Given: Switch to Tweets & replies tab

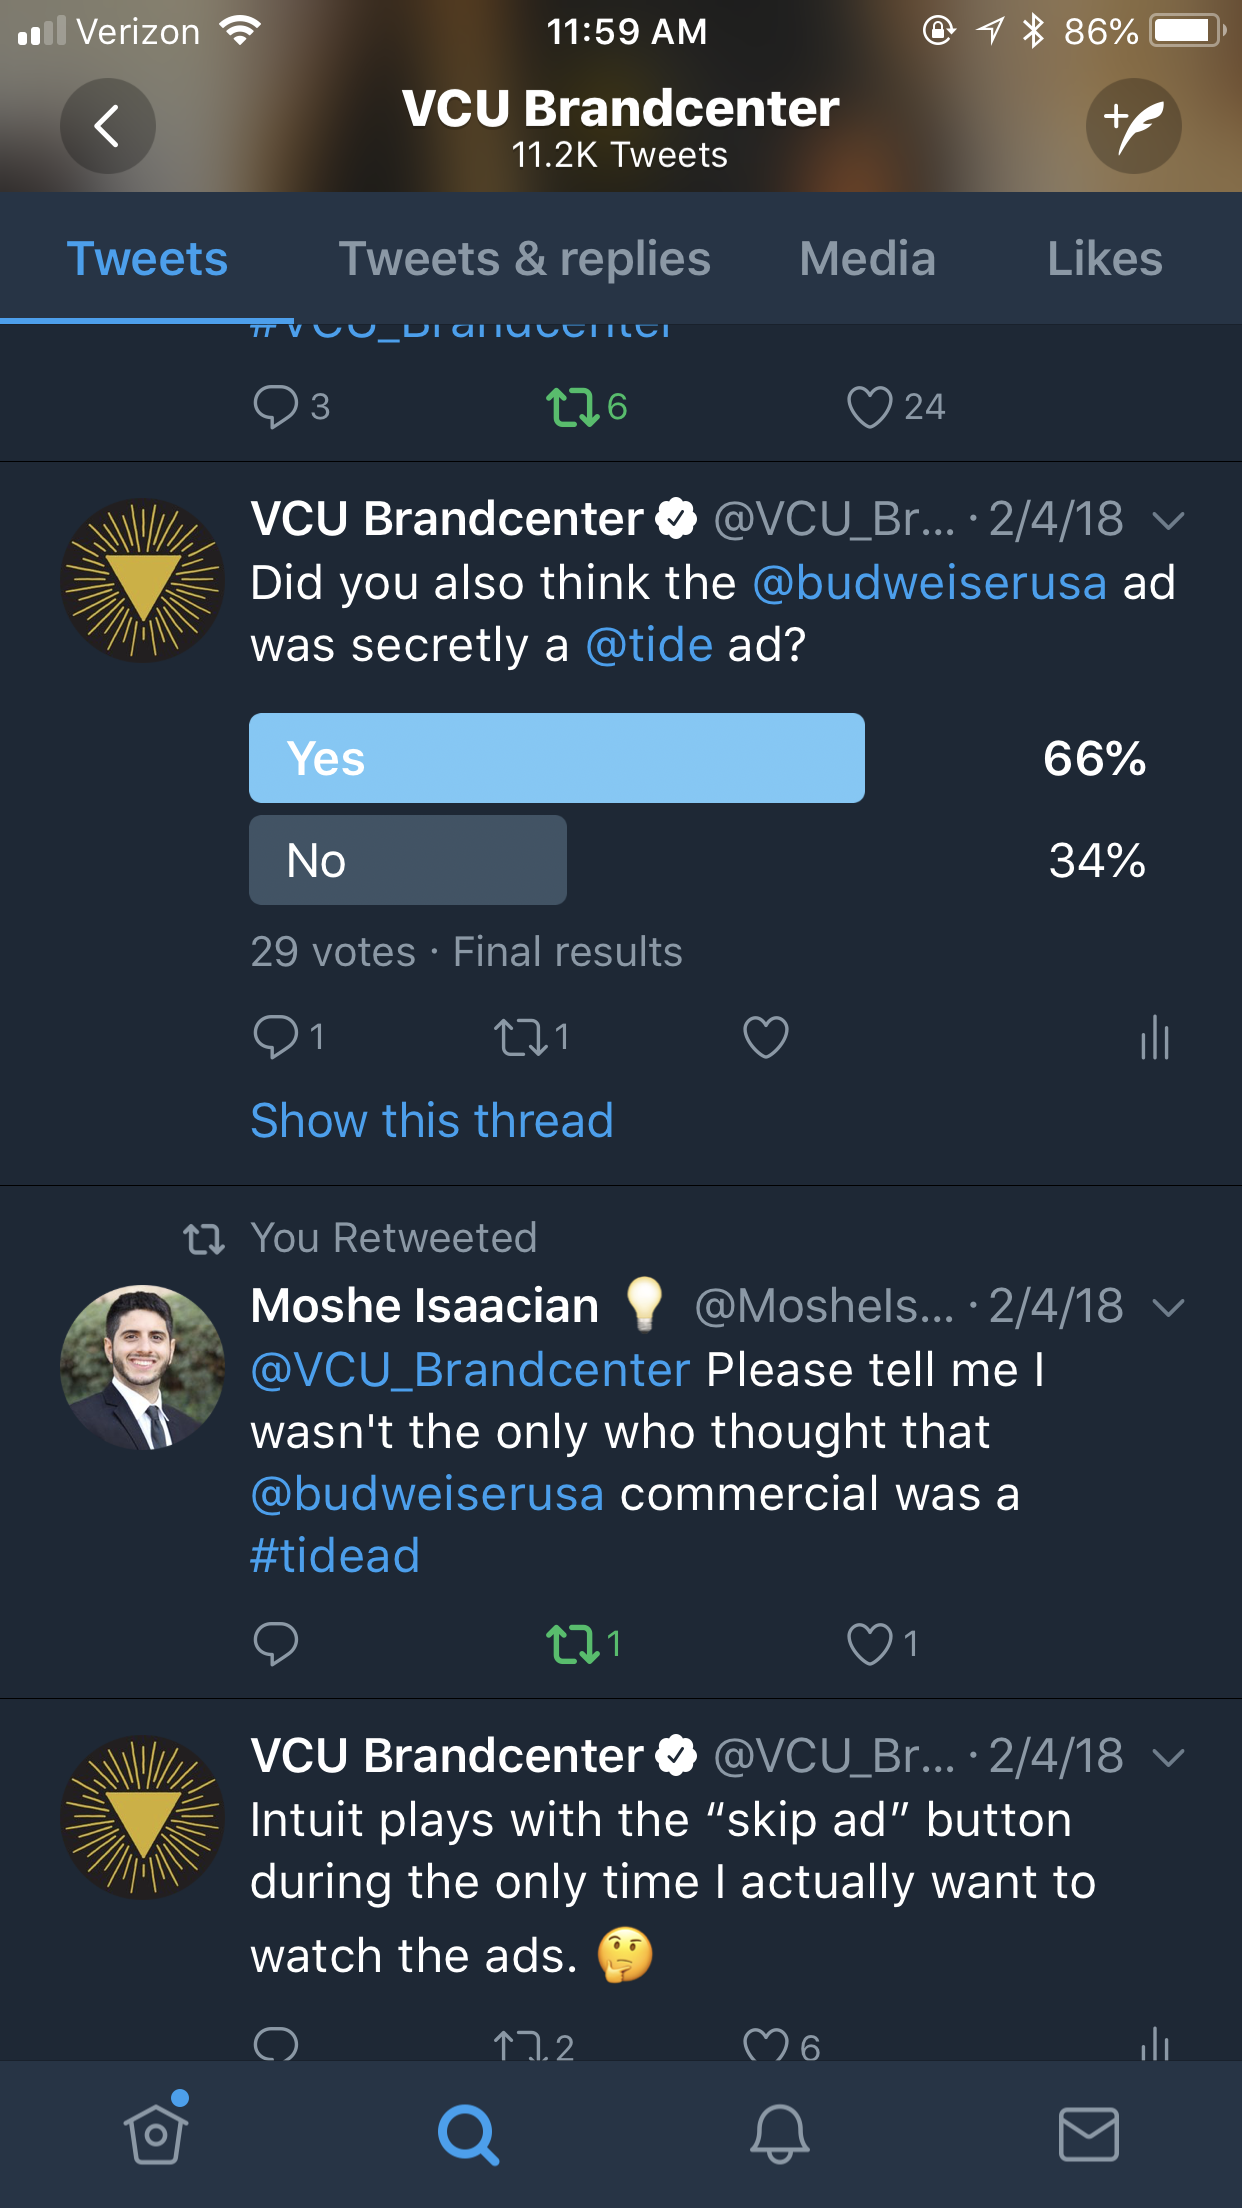Looking at the screenshot, I should point(524,259).
